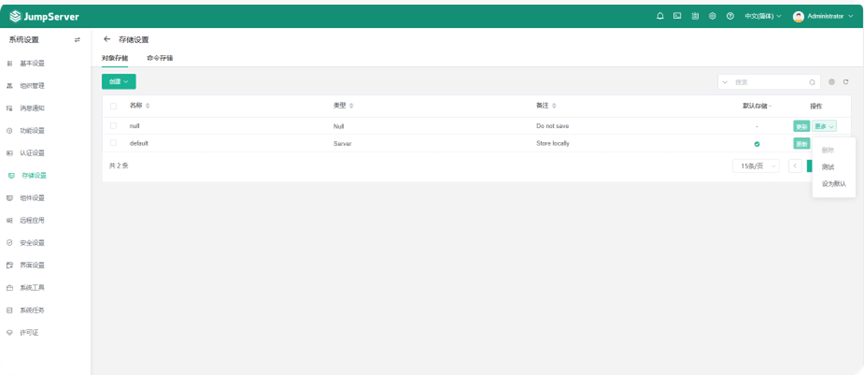Open the notification bell in the header
This screenshot has width=864, height=375.
click(660, 17)
